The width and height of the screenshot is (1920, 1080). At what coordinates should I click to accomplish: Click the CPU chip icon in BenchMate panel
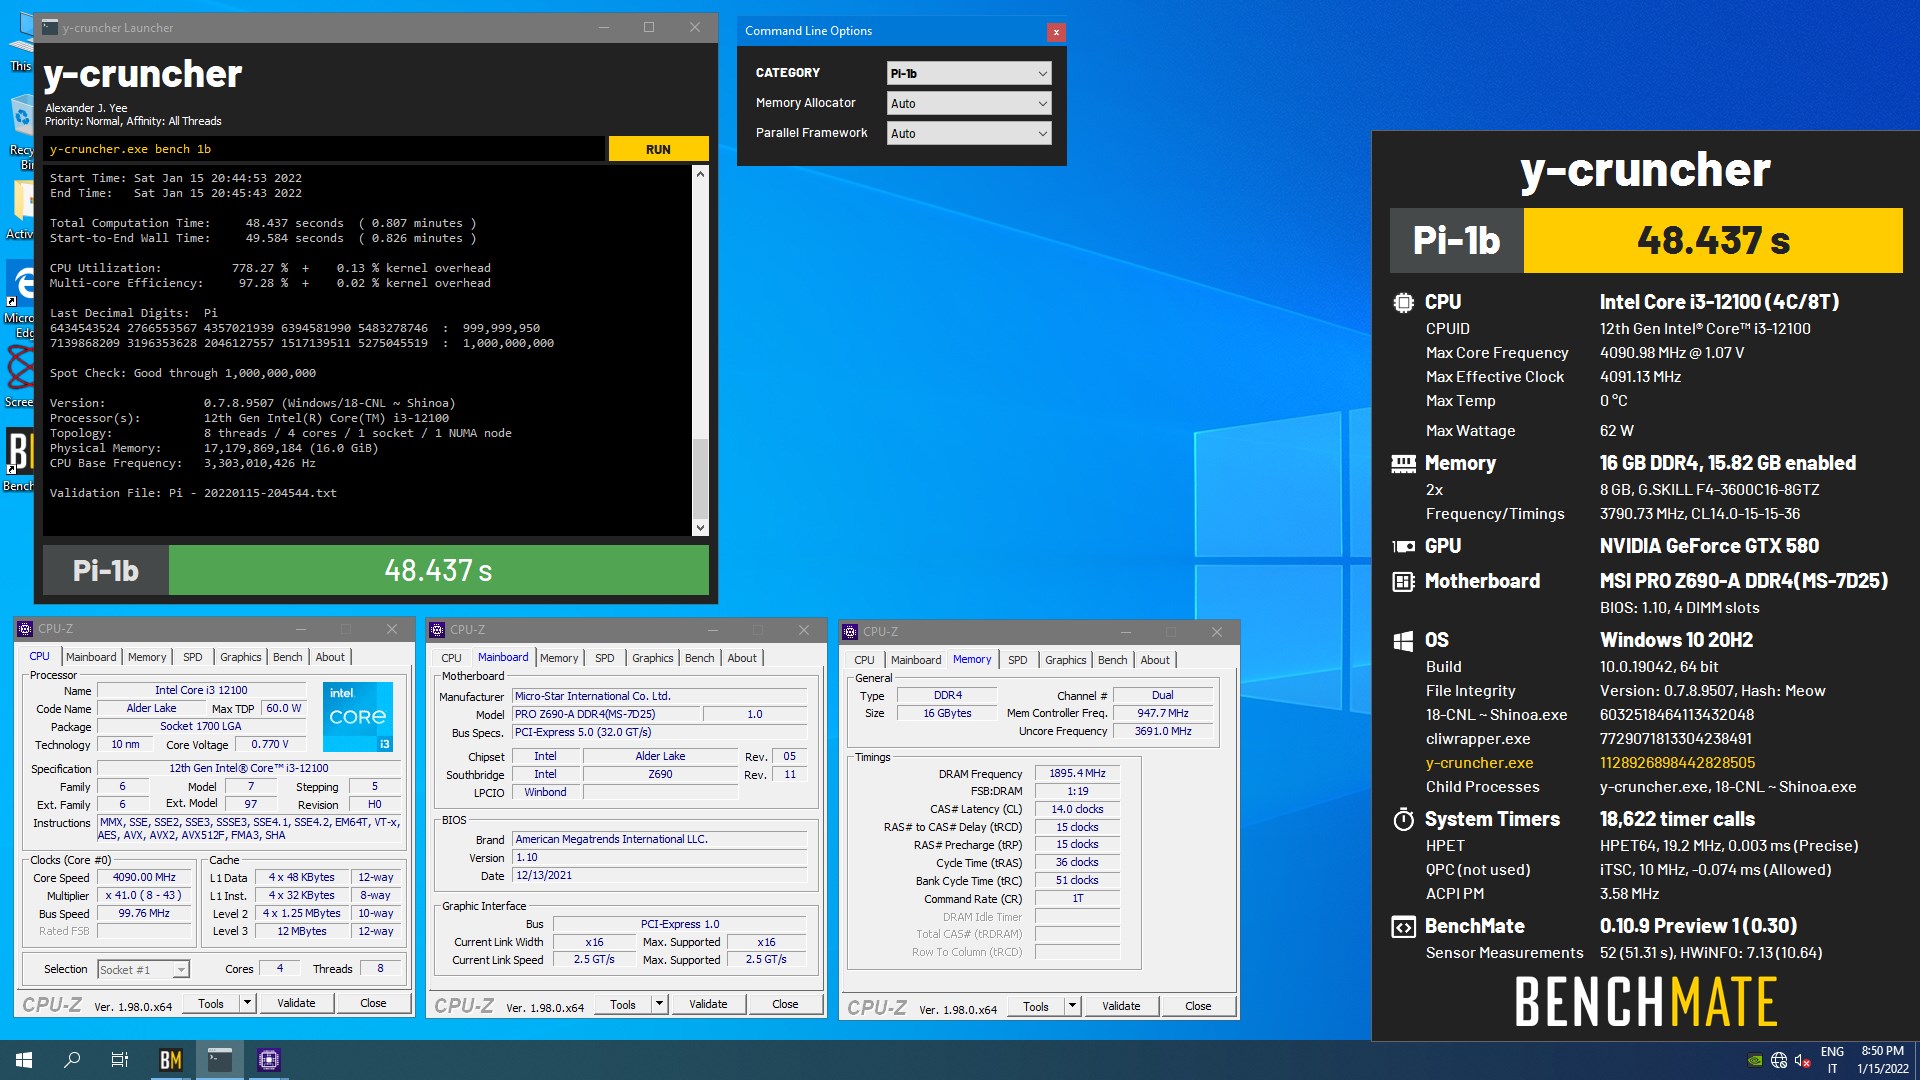(1404, 302)
